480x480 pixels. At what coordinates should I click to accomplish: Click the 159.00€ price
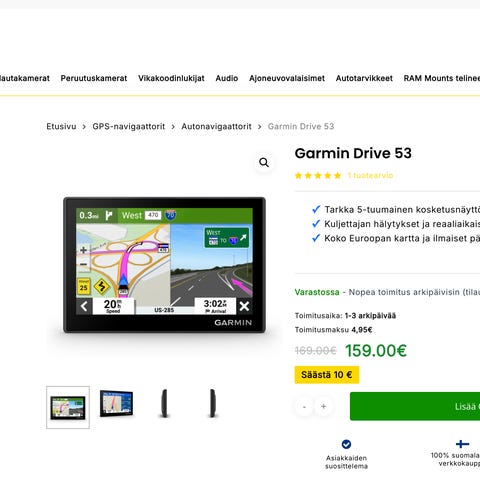click(x=376, y=351)
